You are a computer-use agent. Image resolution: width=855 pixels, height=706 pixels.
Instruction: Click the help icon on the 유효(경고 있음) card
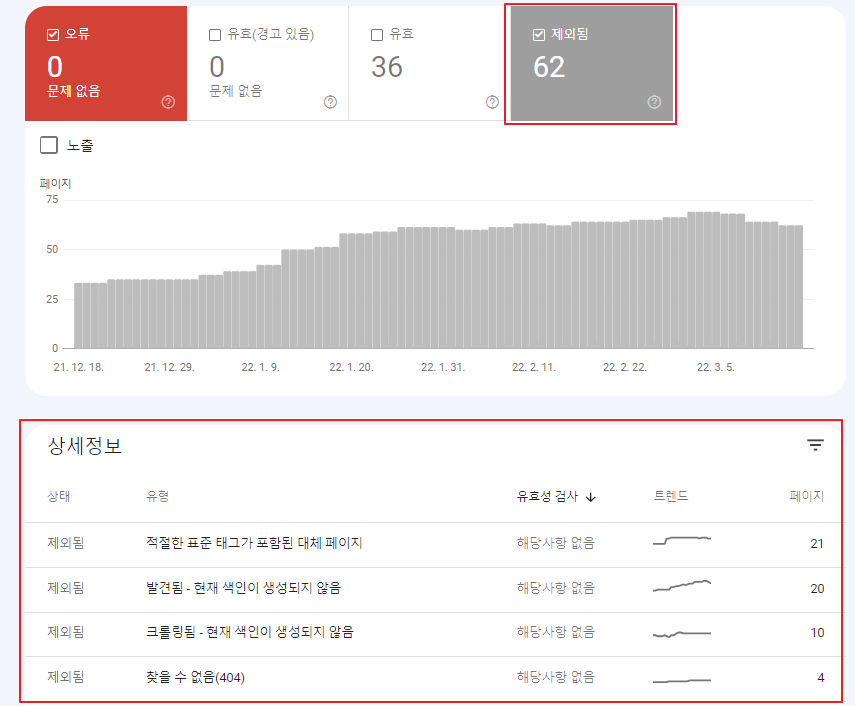pyautogui.click(x=329, y=101)
